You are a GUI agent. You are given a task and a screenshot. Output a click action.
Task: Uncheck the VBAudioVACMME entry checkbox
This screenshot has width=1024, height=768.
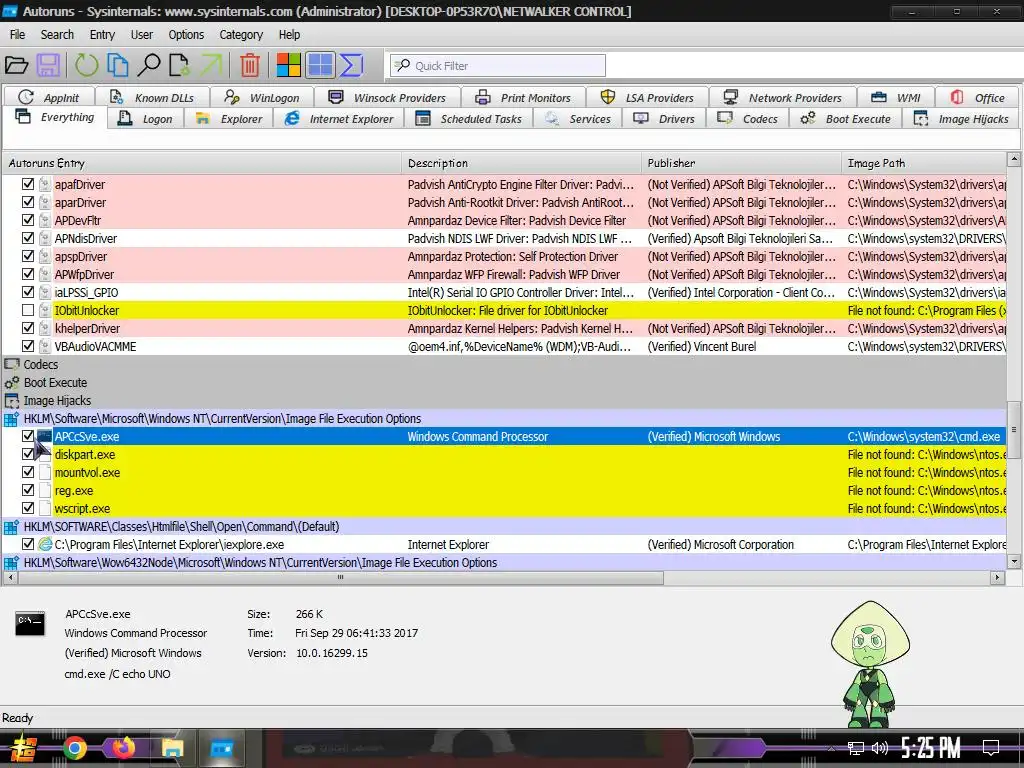click(x=27, y=346)
